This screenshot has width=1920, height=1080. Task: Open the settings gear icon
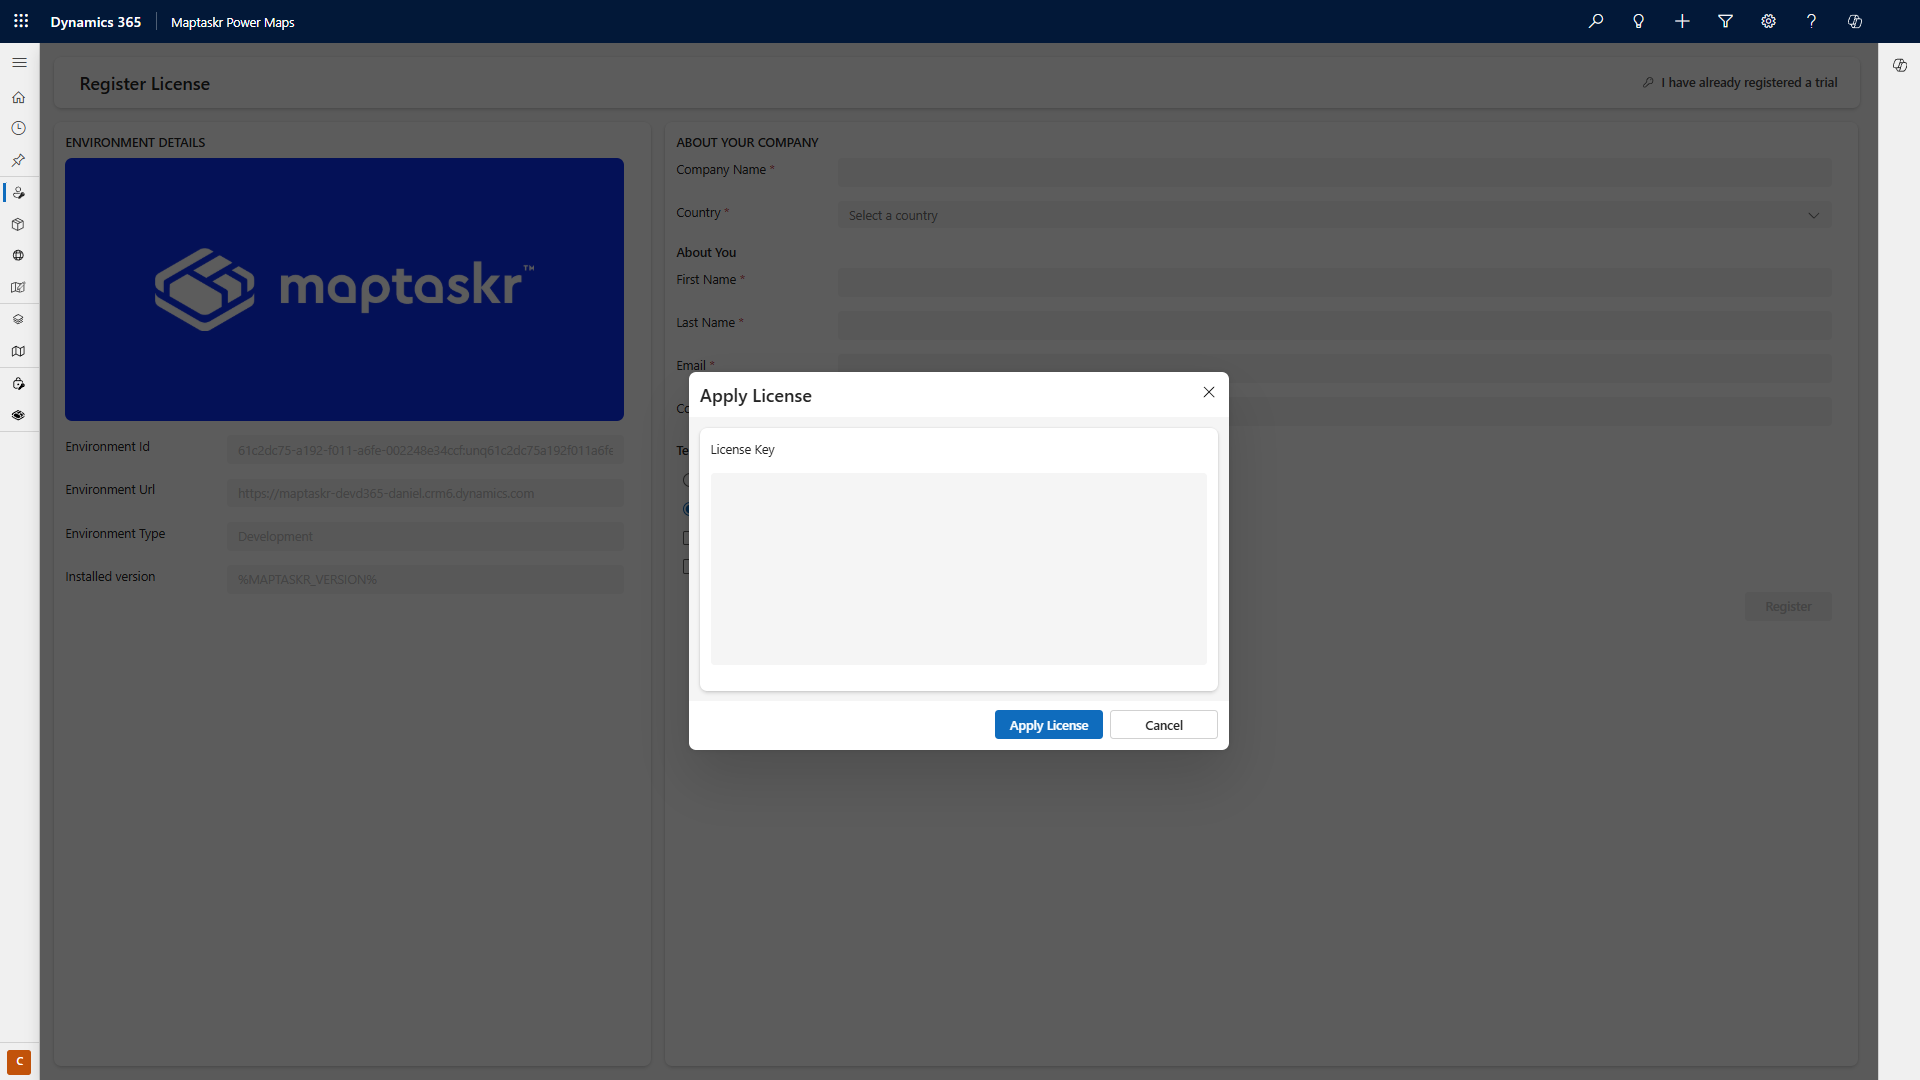[1768, 21]
